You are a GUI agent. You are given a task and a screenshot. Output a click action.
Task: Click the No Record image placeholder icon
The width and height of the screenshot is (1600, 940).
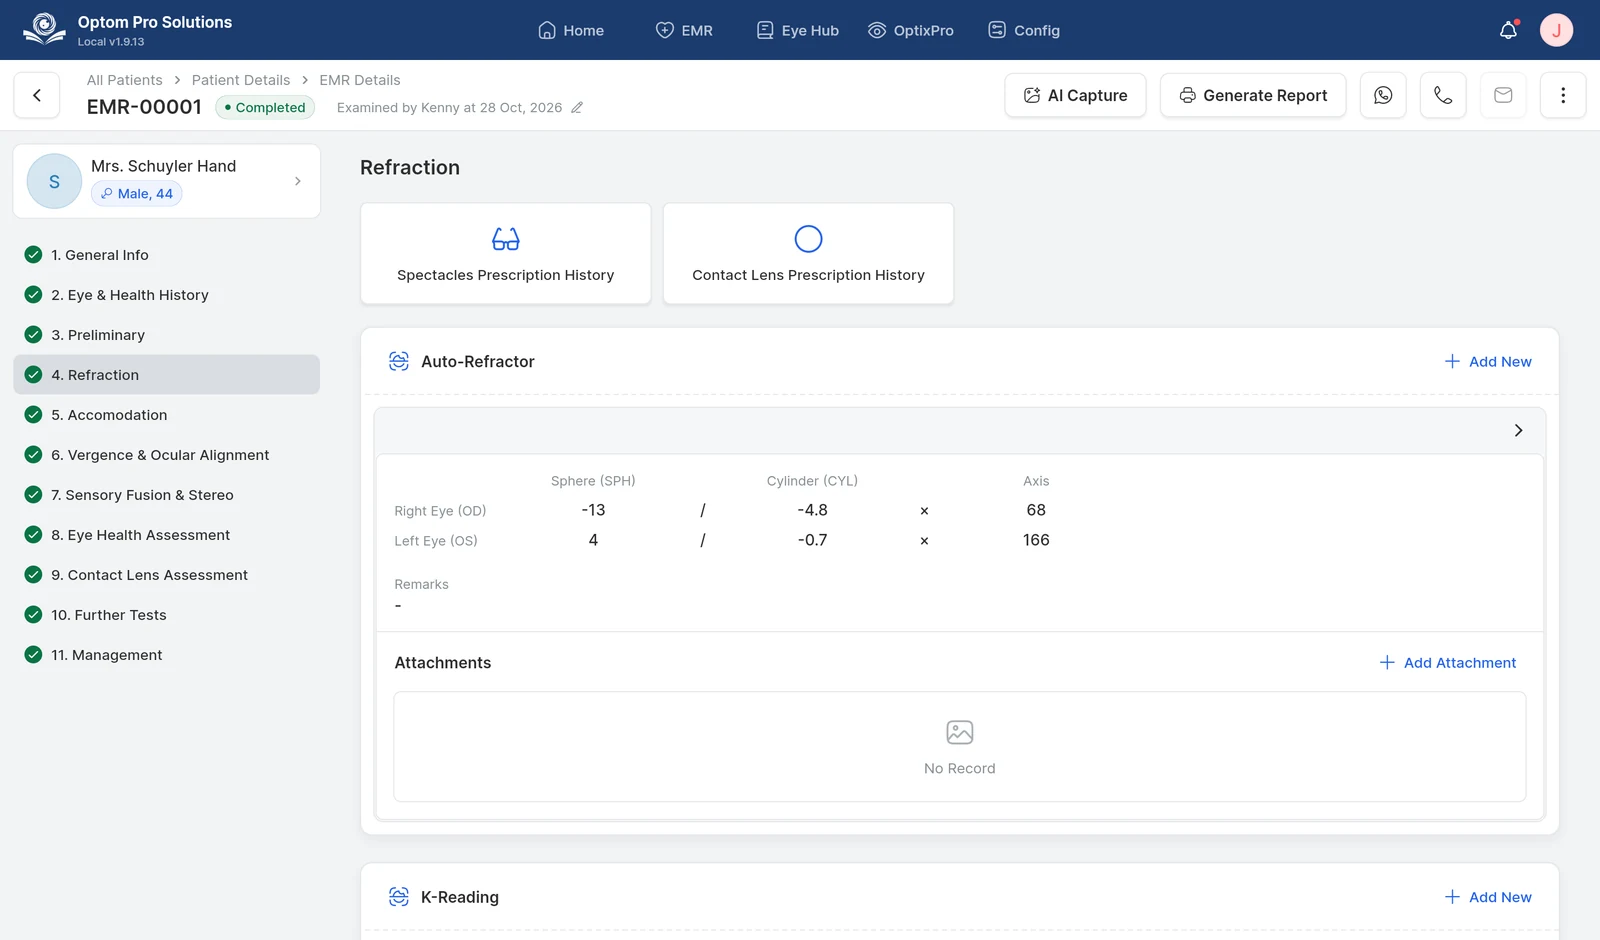[960, 732]
